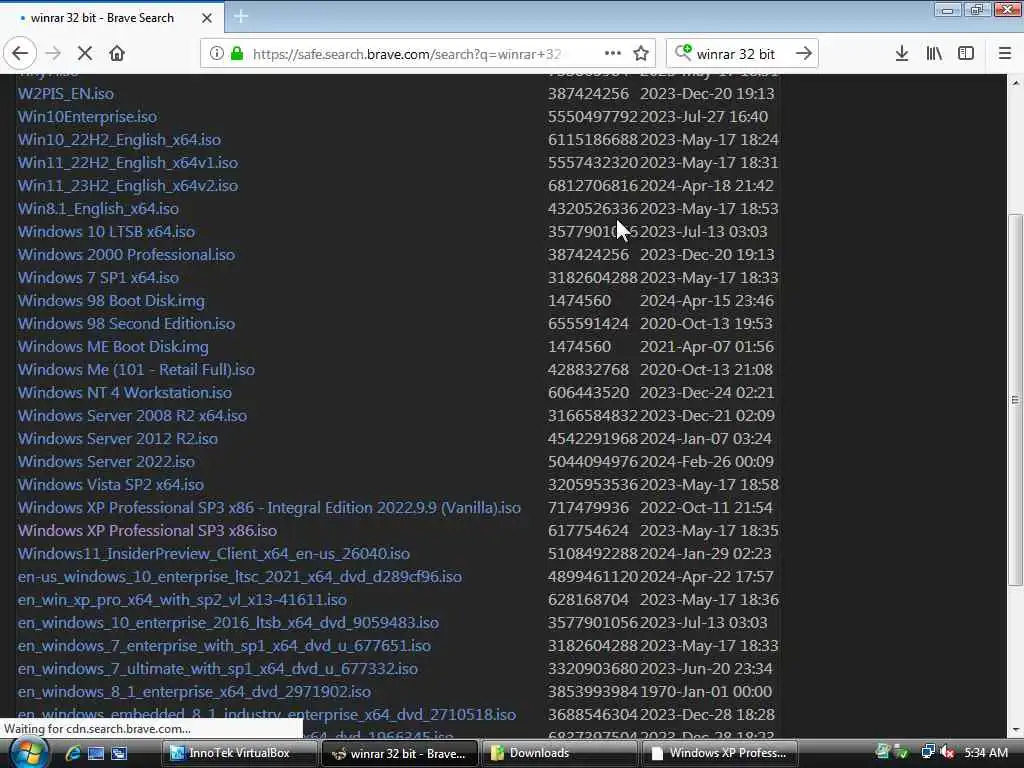Open a new tab with plus
The height and width of the screenshot is (768, 1024).
pos(241,17)
